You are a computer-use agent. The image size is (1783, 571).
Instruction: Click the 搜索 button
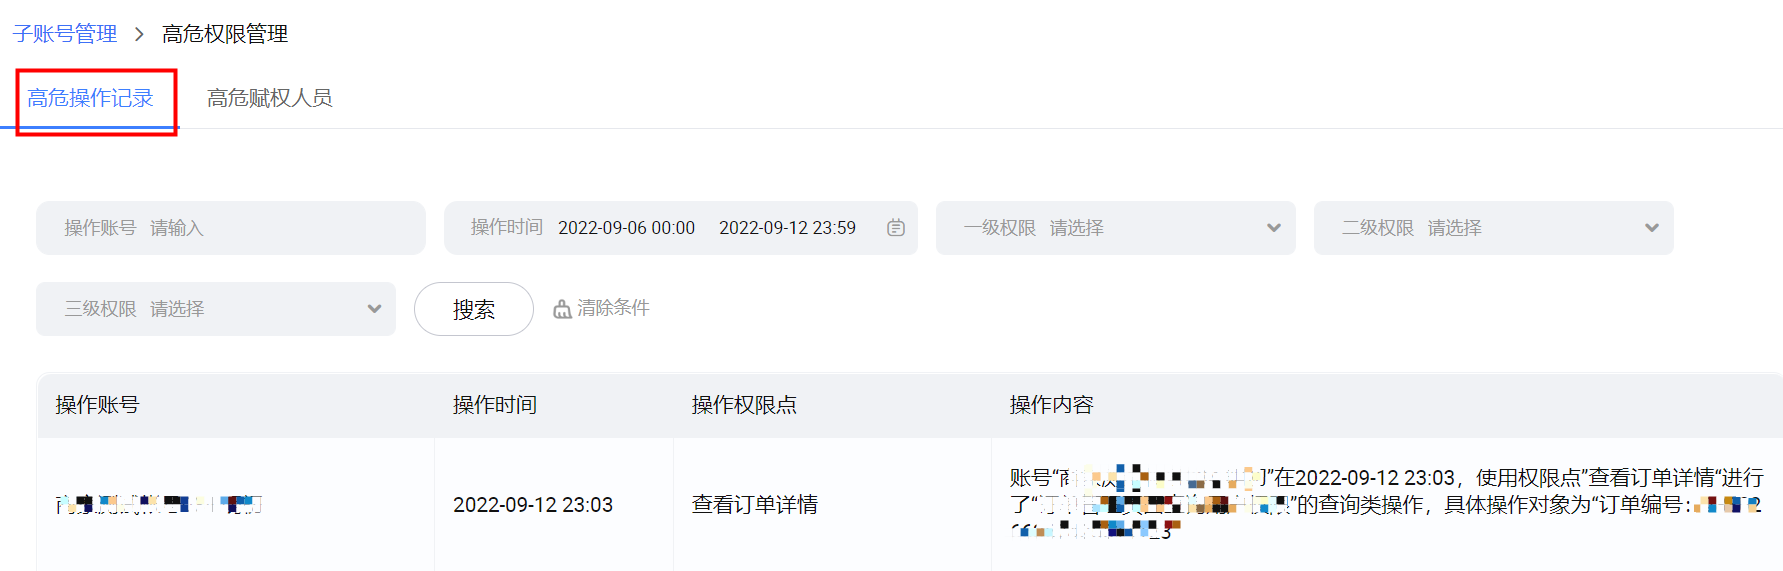coord(474,309)
